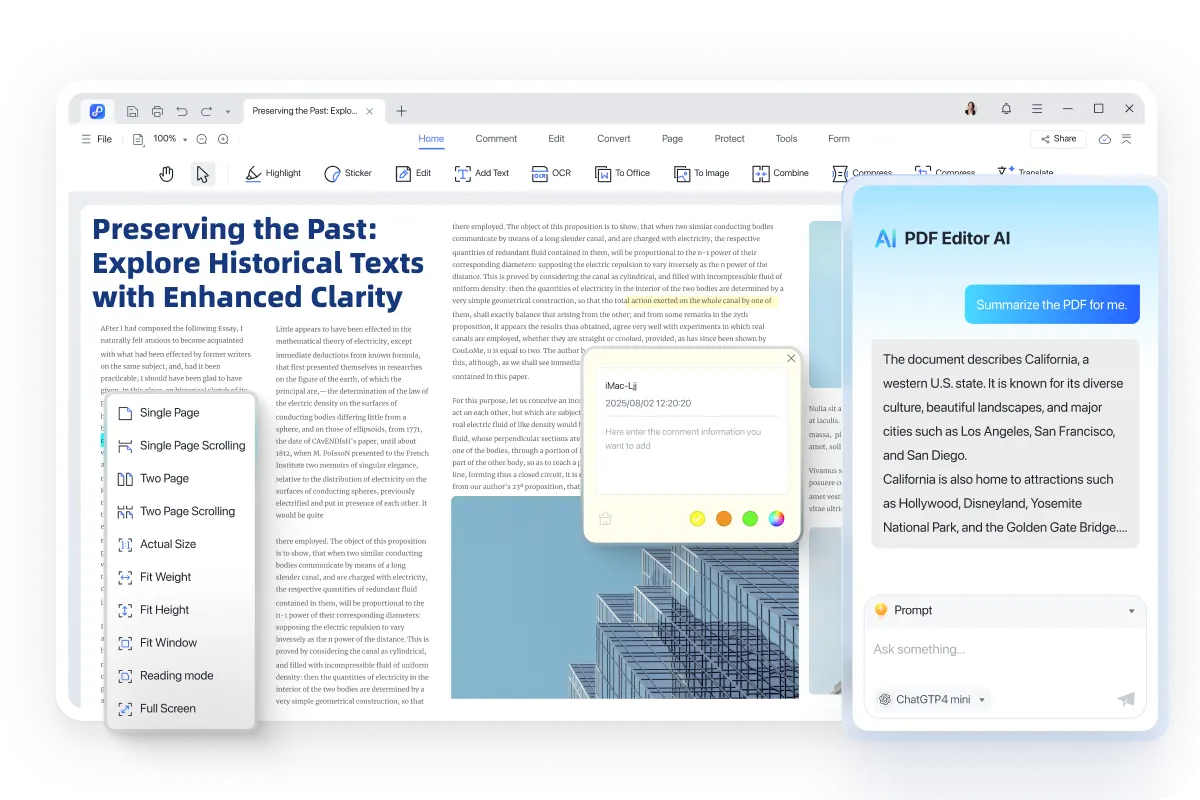Click Summarize the PDF for me
Viewport: 1200px width, 800px height.
(1051, 304)
